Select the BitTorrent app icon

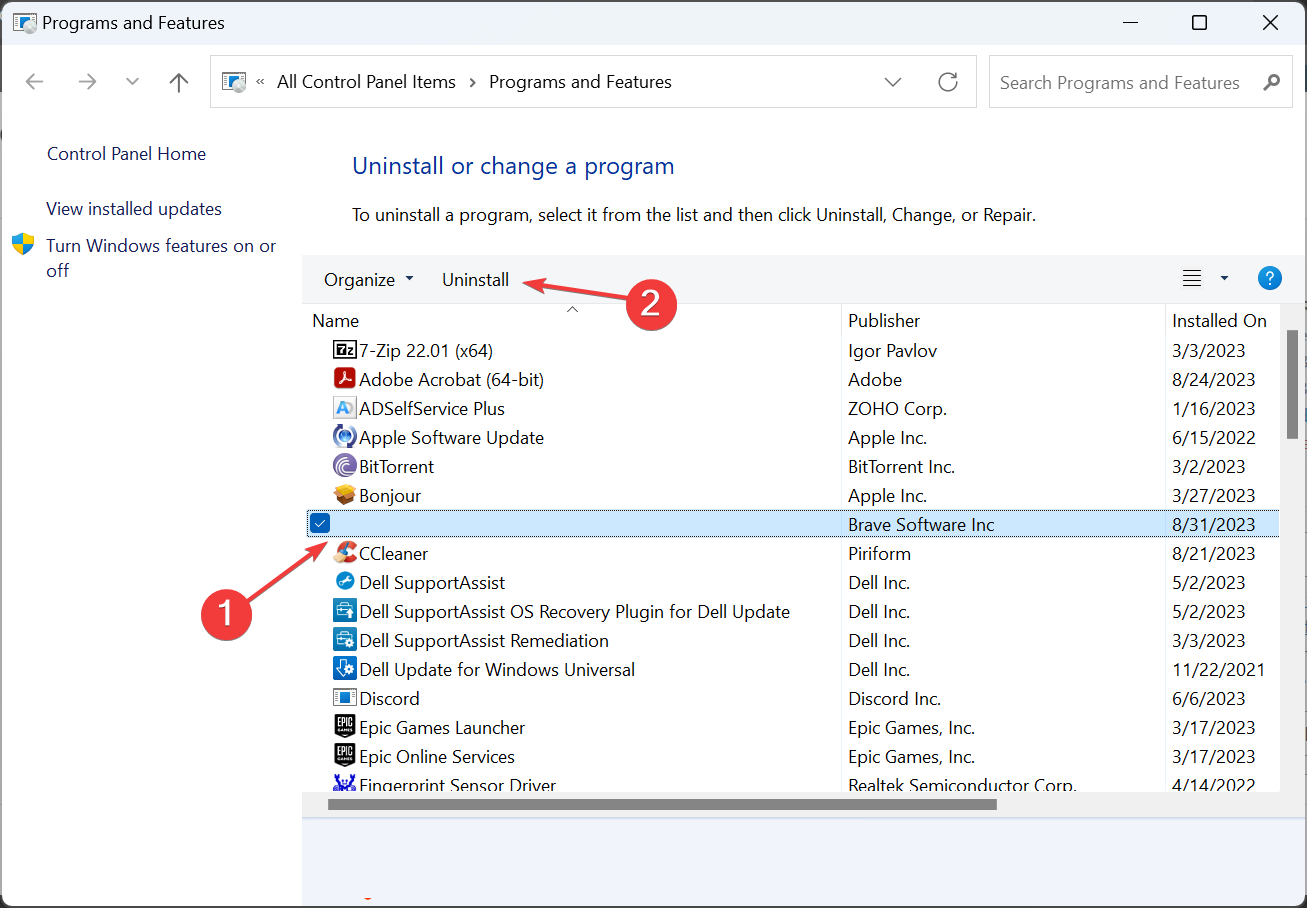click(x=344, y=466)
